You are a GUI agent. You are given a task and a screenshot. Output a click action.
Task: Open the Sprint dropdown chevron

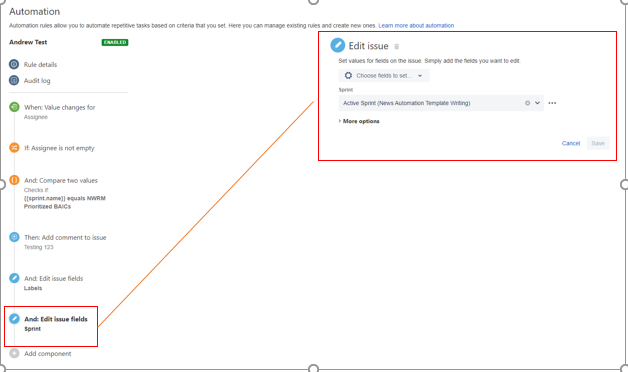coord(537,103)
